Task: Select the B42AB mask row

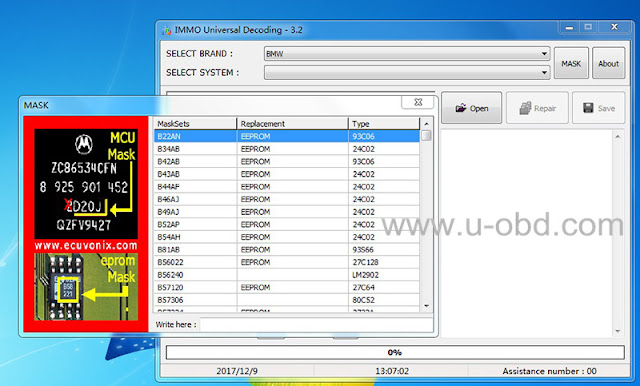Action: 287,162
